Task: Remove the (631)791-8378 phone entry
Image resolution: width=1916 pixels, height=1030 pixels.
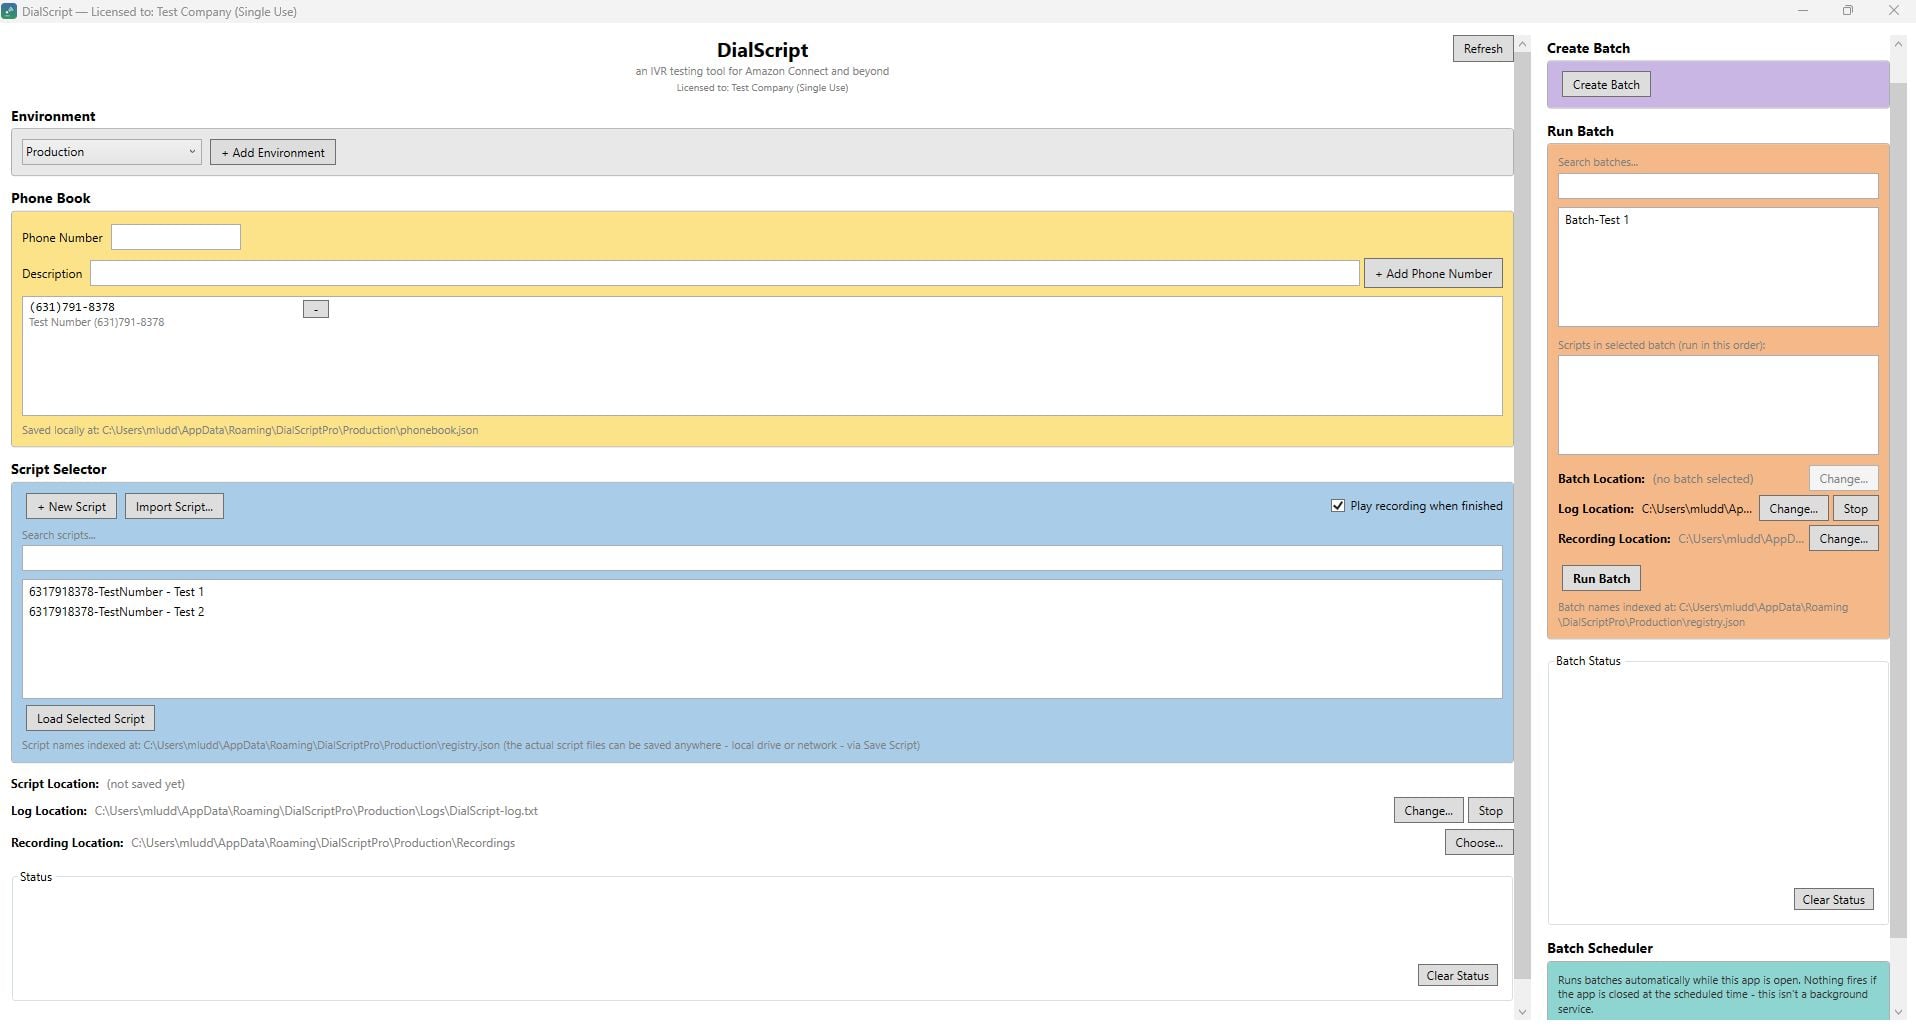Action: pos(316,310)
